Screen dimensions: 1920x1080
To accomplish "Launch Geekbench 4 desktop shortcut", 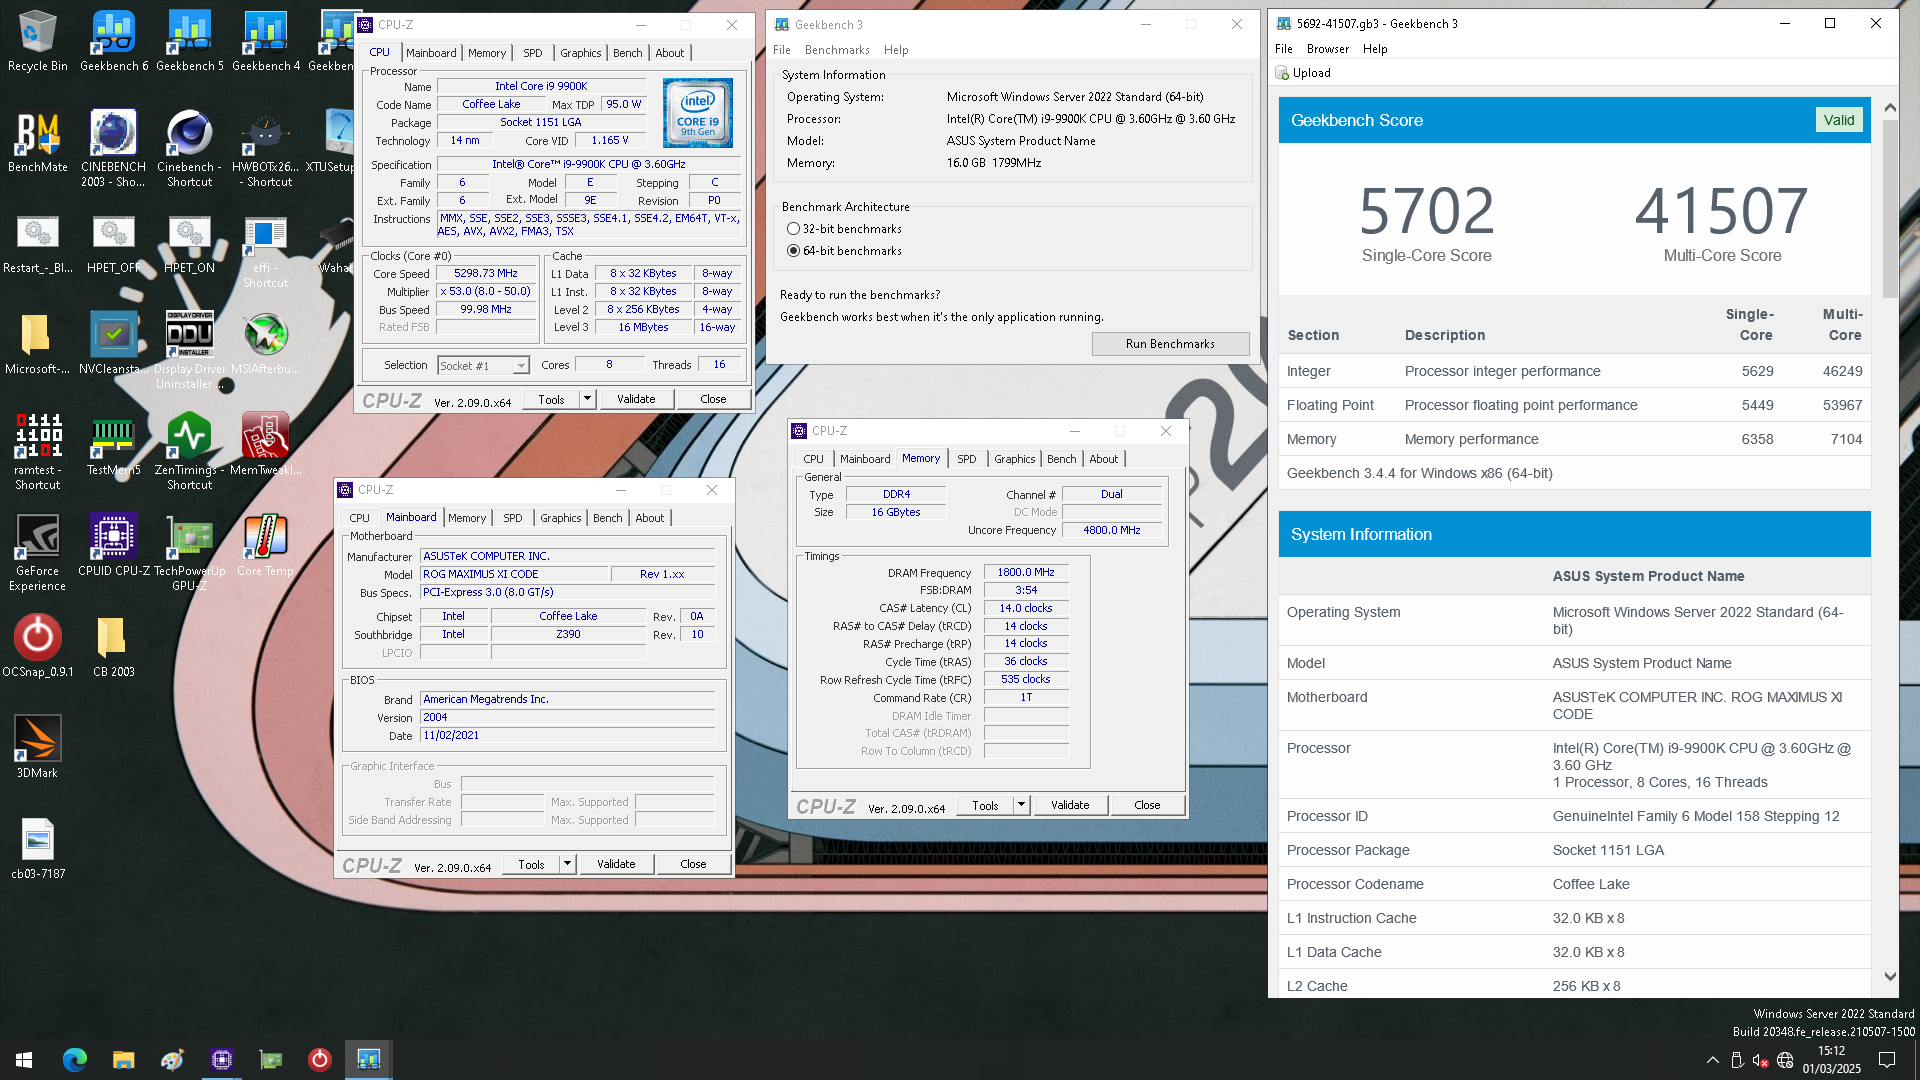I will [x=266, y=42].
